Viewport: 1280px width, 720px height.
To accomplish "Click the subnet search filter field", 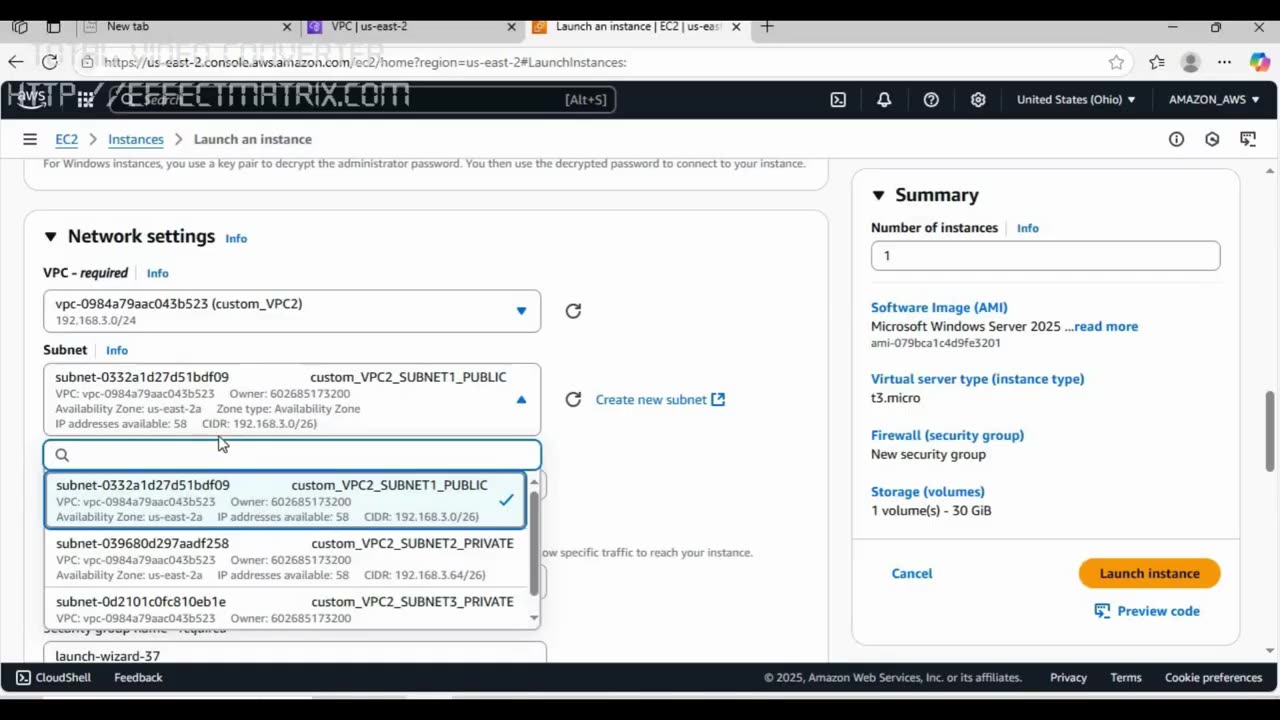I will (292, 455).
